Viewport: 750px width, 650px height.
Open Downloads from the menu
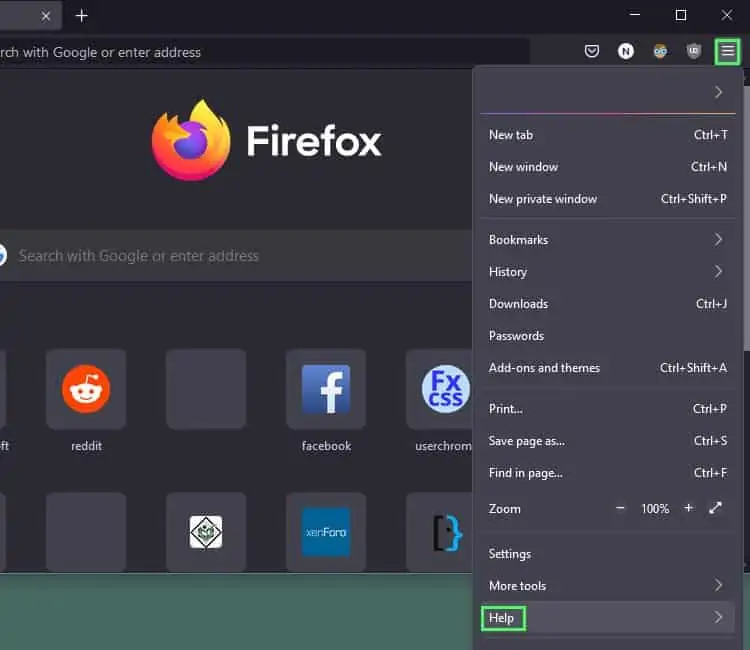pos(607,304)
